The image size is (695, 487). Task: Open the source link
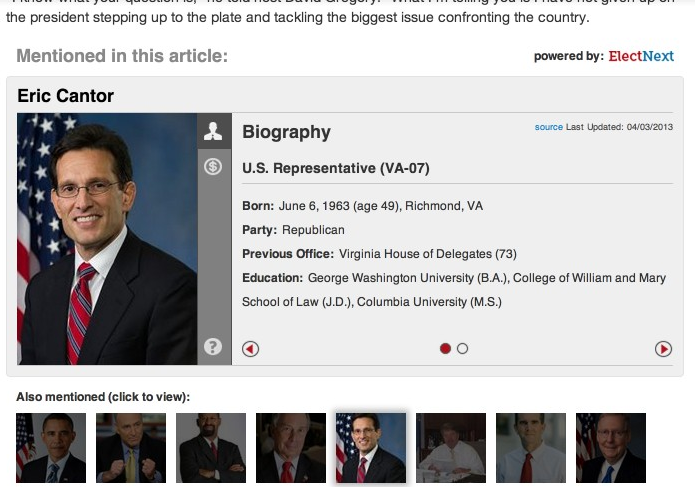(x=549, y=127)
